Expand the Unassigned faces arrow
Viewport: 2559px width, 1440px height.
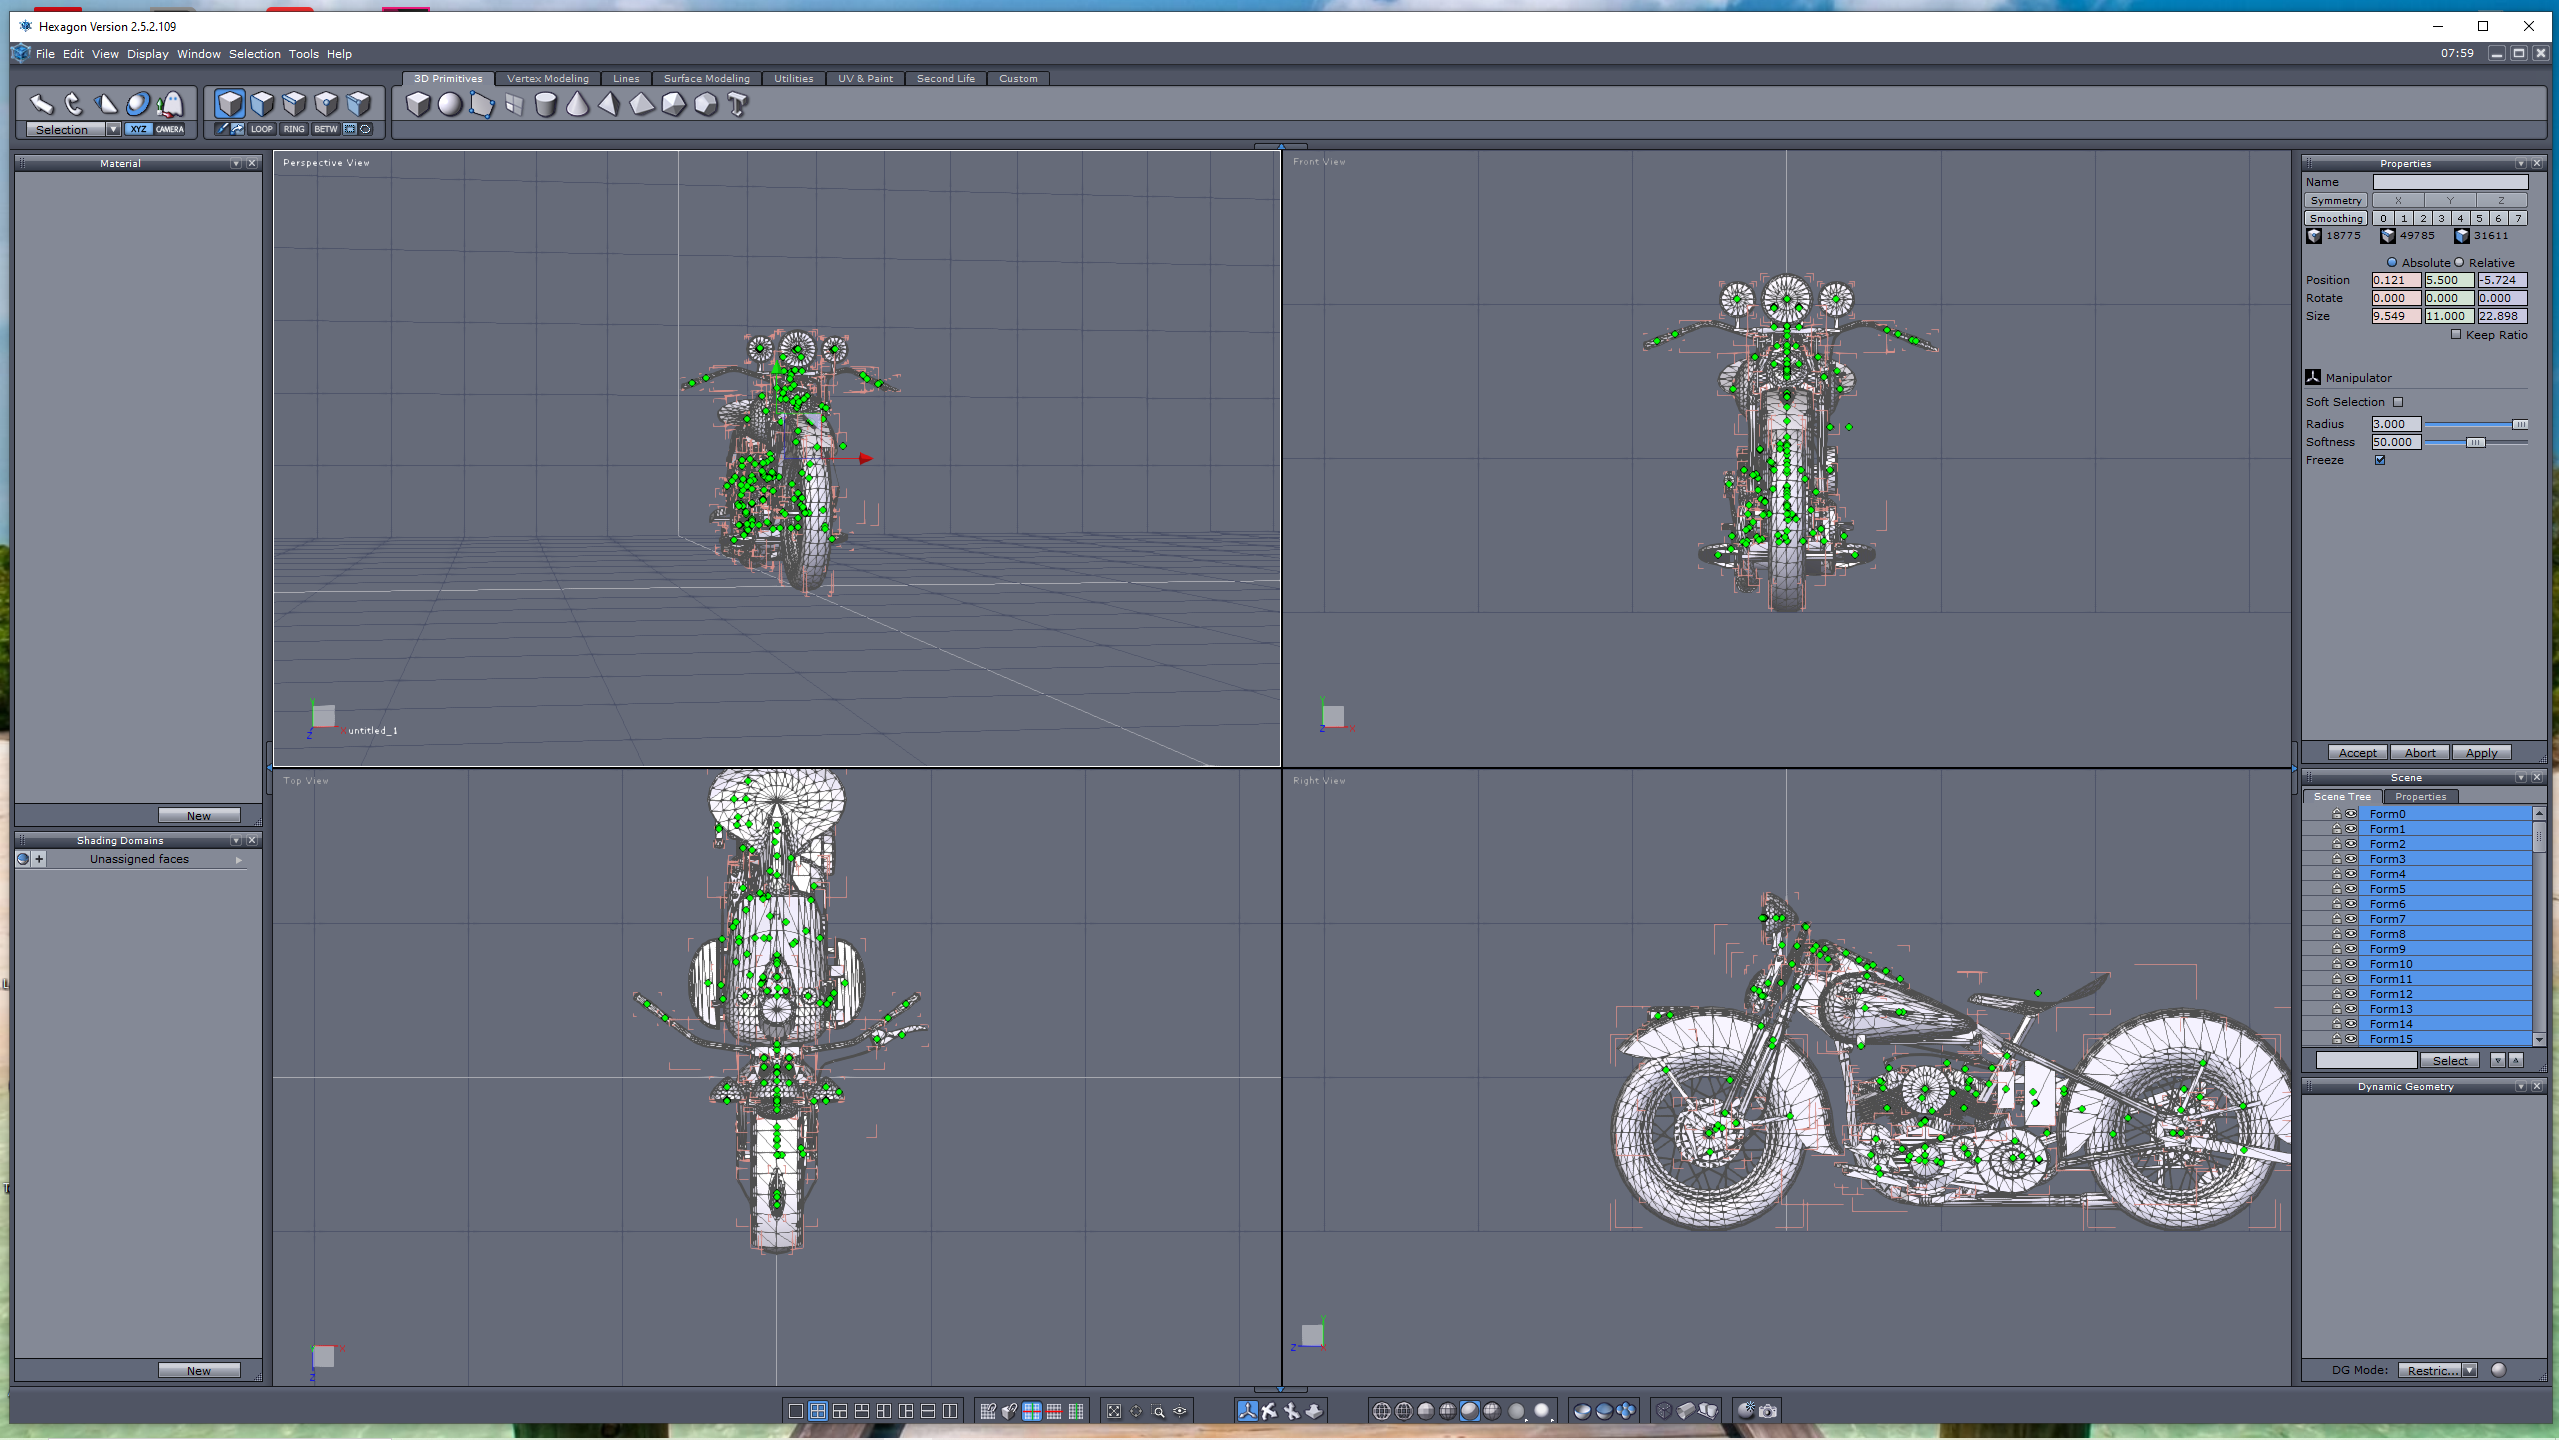pyautogui.click(x=238, y=860)
